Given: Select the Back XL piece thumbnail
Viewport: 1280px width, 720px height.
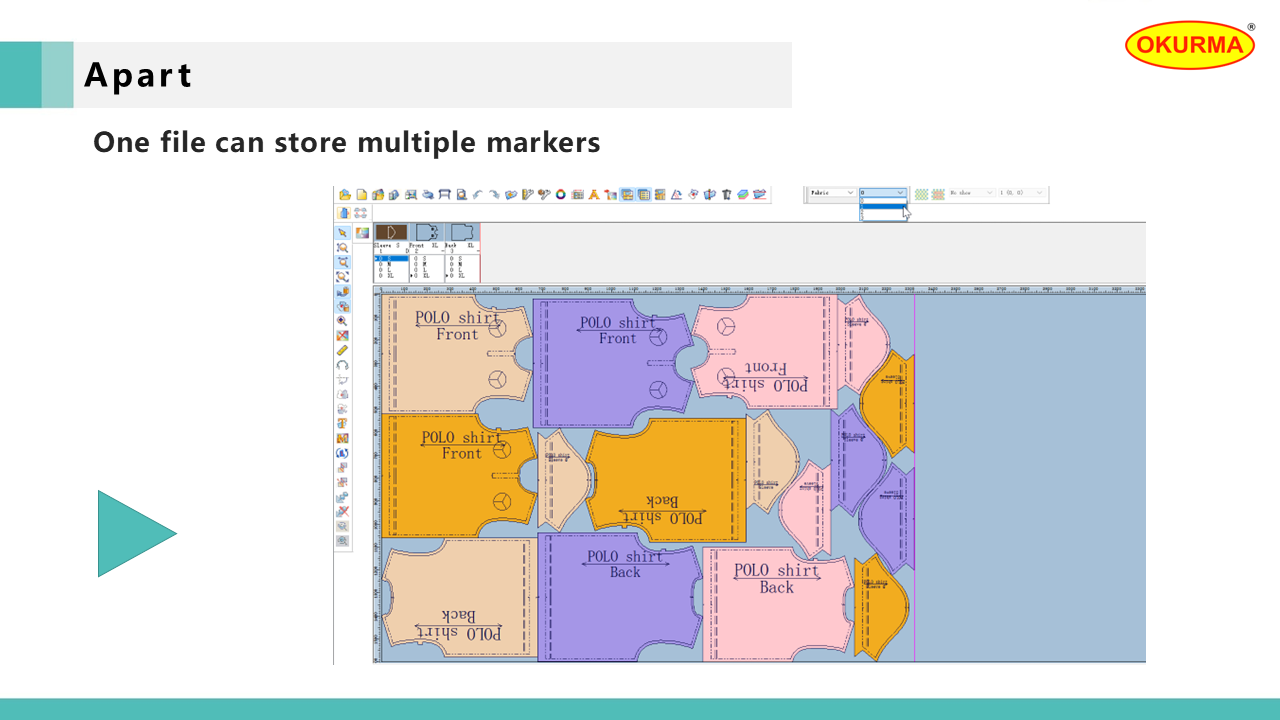Looking at the screenshot, I should coord(461,232).
